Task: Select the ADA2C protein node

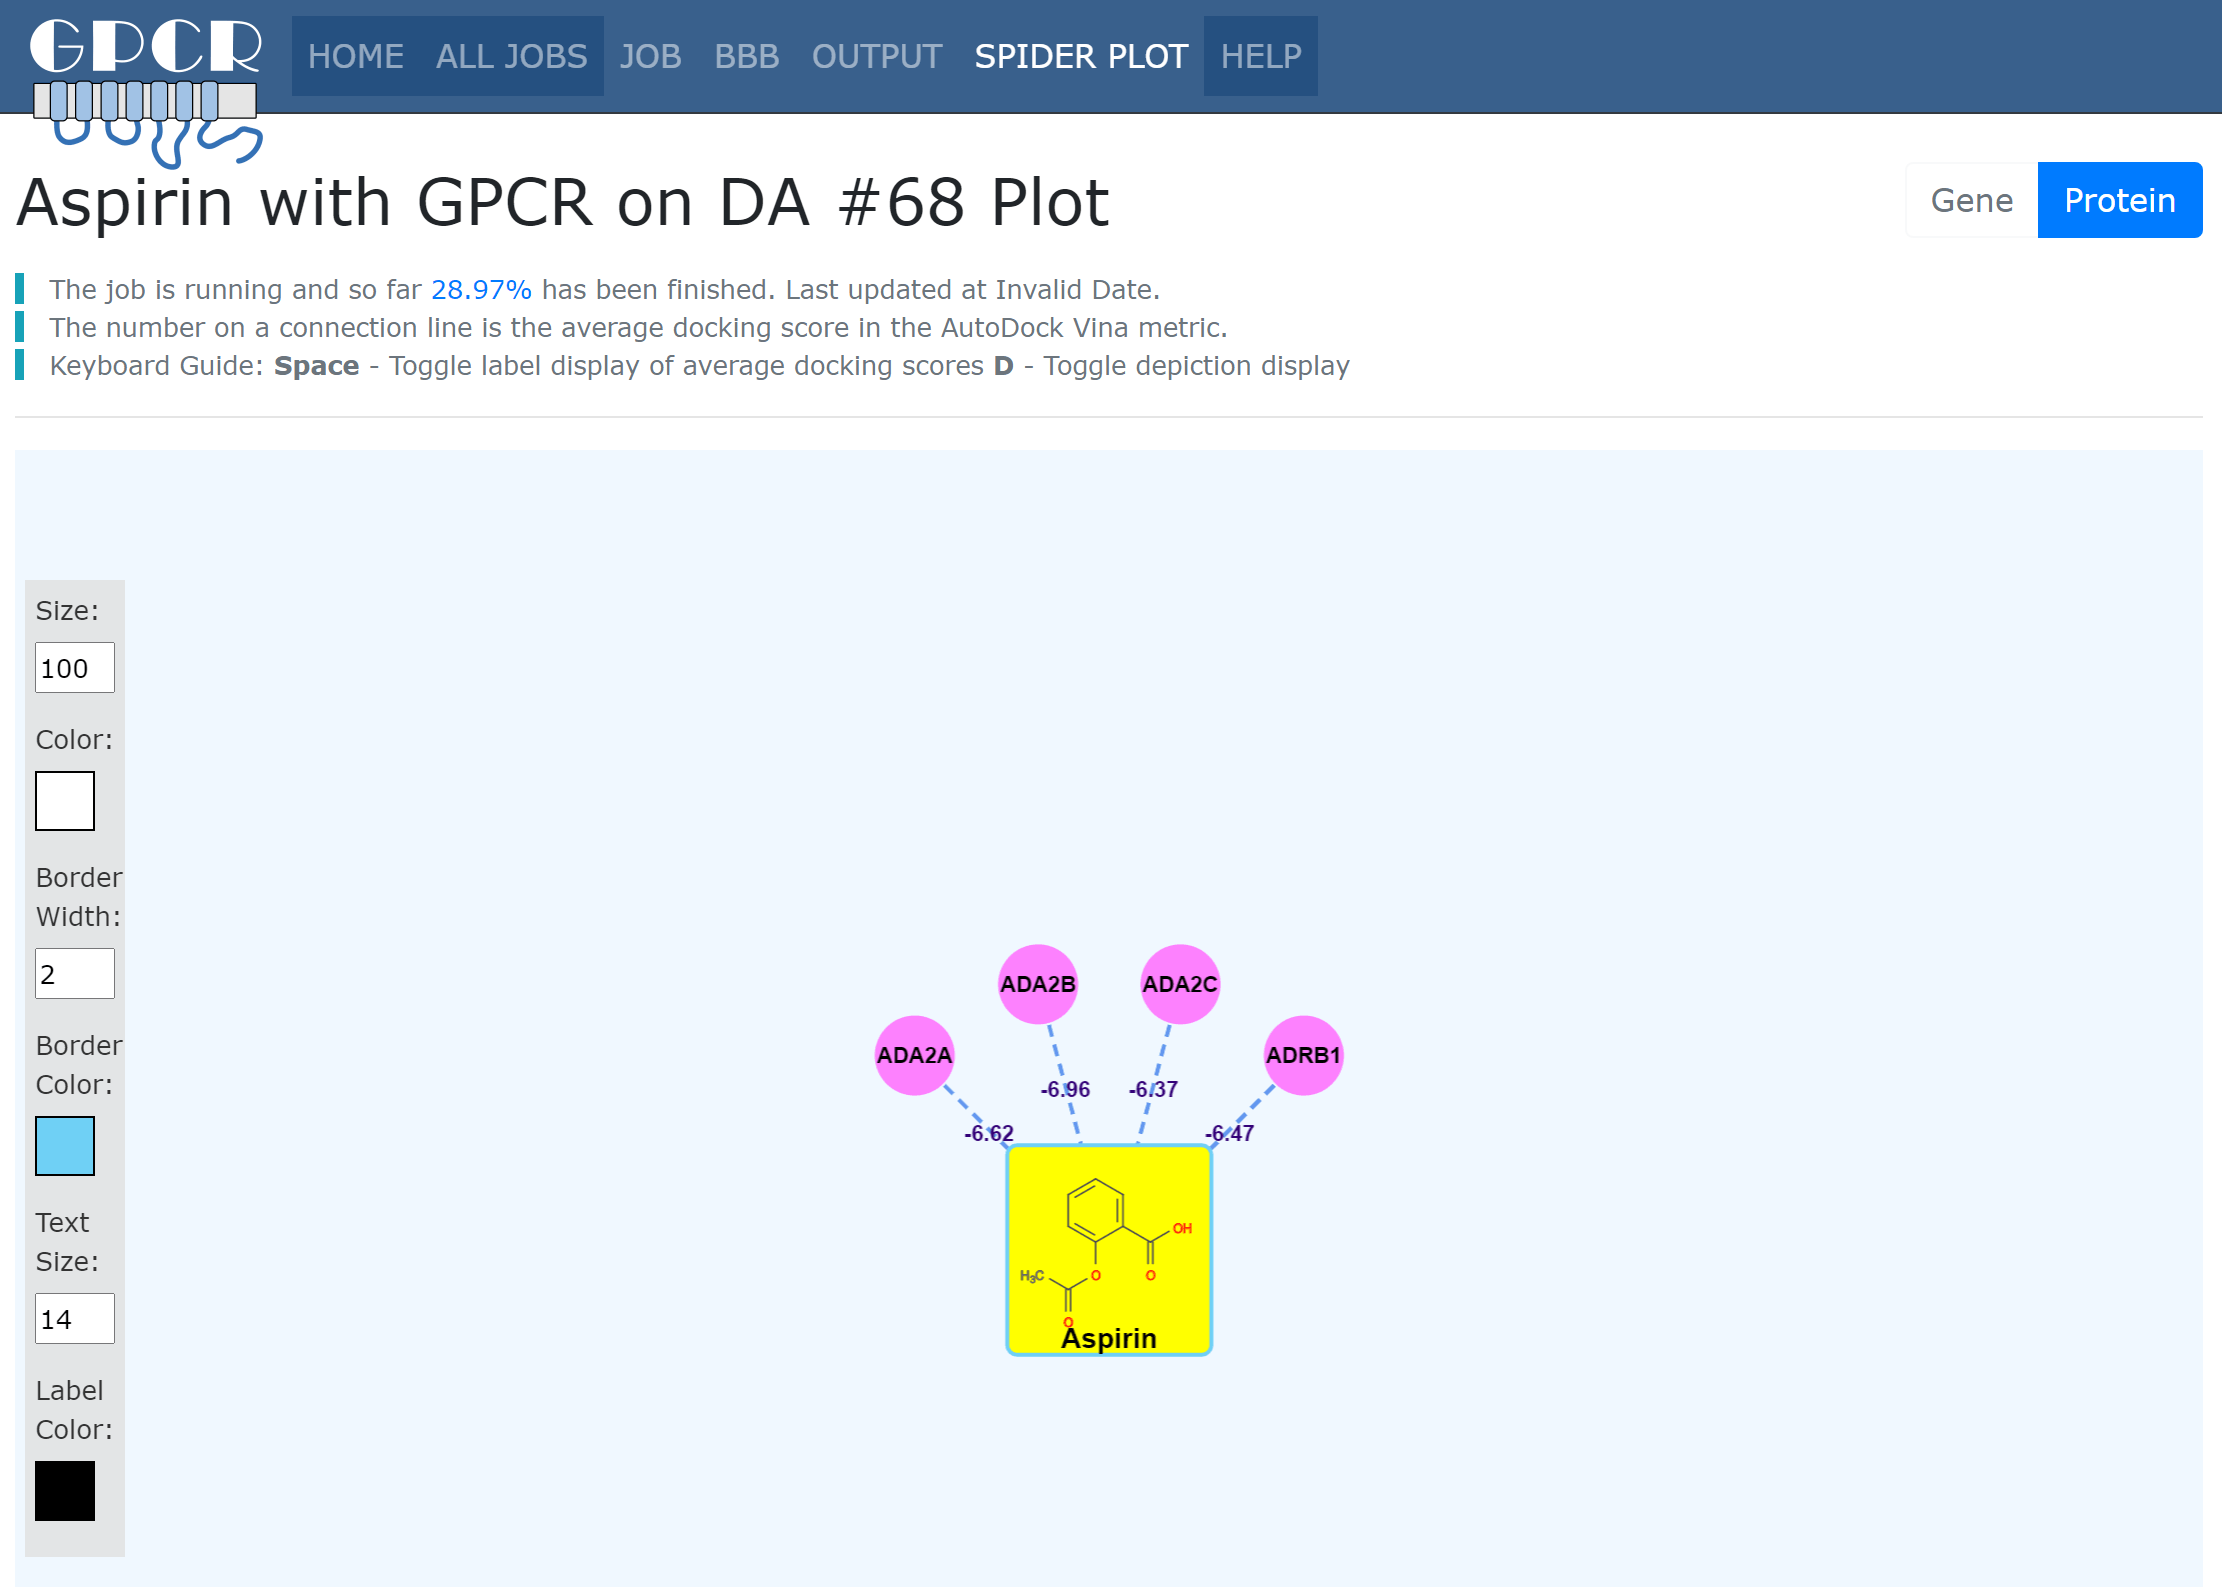Action: tap(1180, 984)
